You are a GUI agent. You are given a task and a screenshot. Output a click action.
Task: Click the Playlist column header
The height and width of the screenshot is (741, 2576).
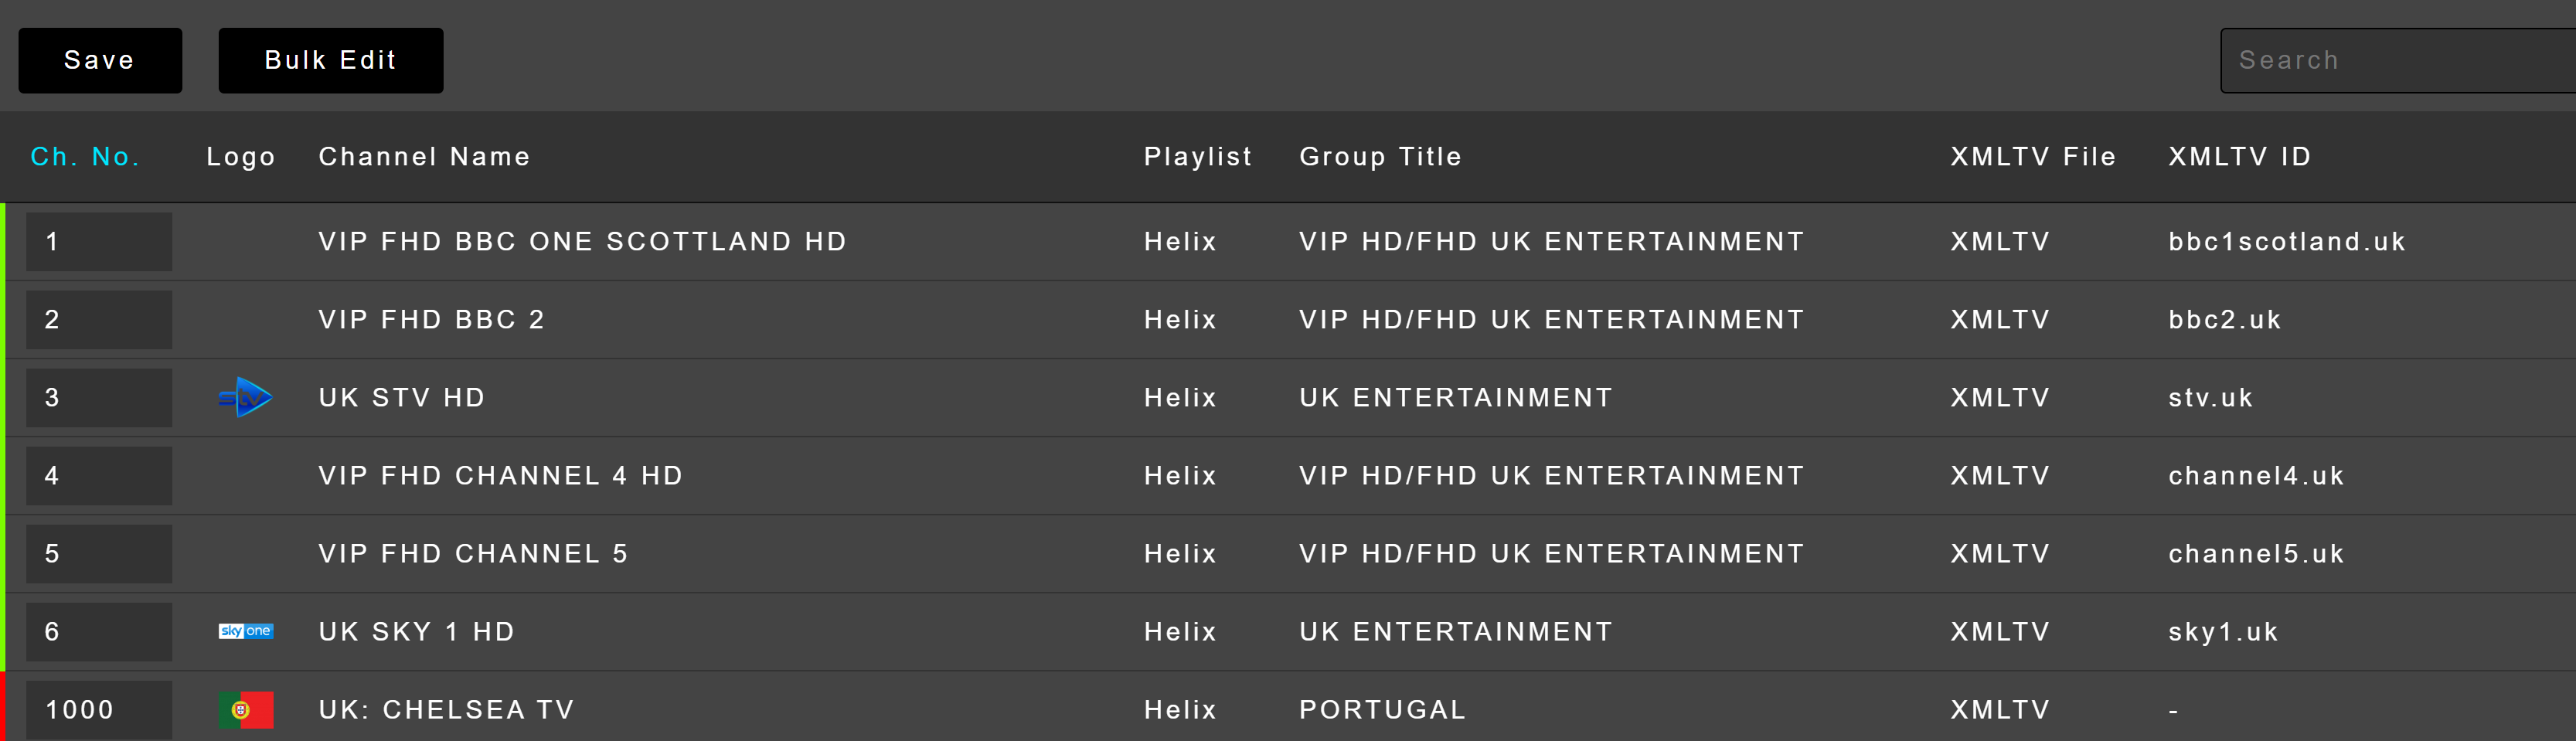(x=1197, y=157)
